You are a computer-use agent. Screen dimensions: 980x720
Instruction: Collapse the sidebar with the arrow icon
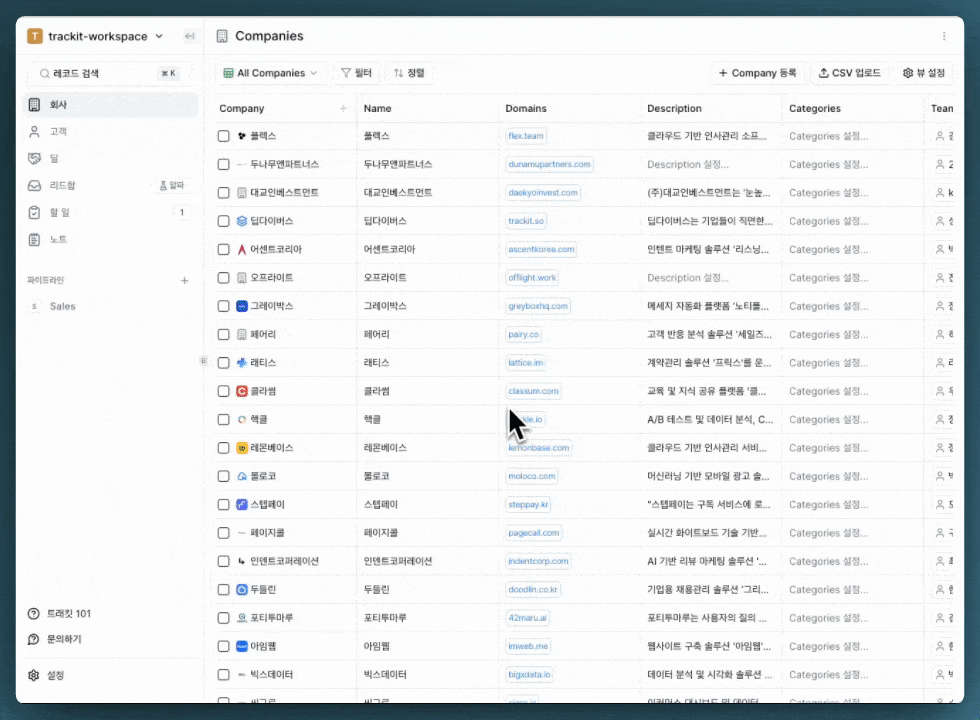189,36
